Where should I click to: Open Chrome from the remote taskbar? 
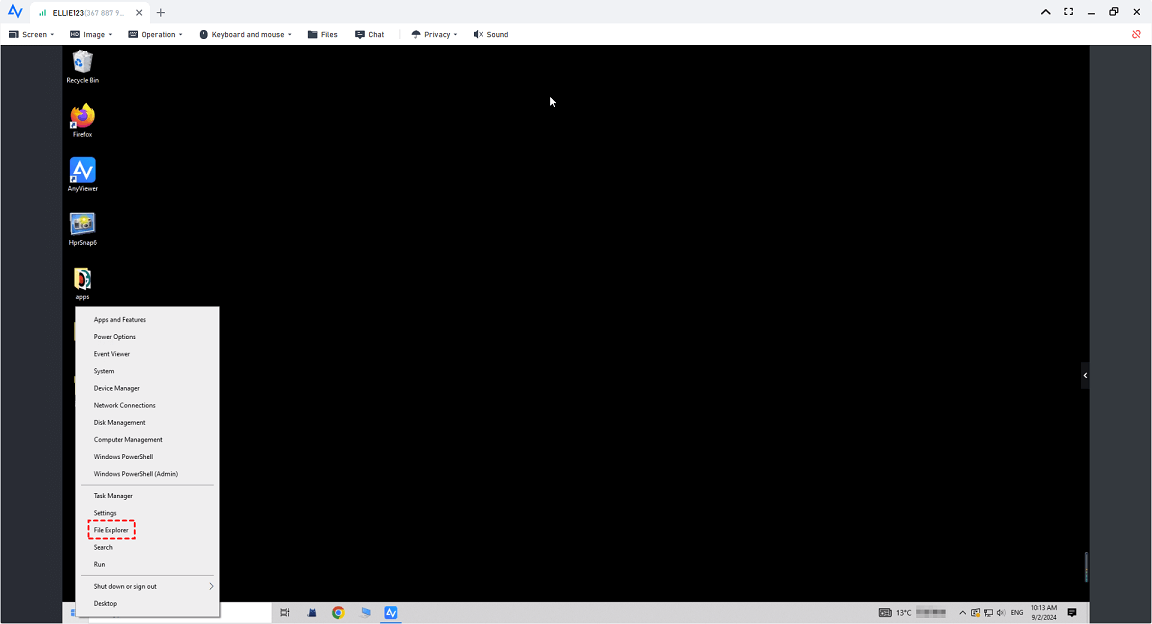pos(338,612)
